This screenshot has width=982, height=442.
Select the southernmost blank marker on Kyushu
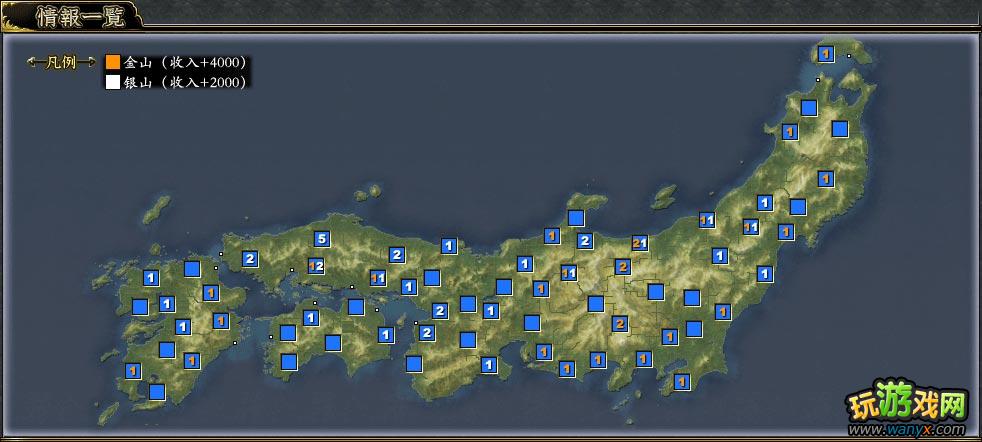pyautogui.click(x=157, y=392)
